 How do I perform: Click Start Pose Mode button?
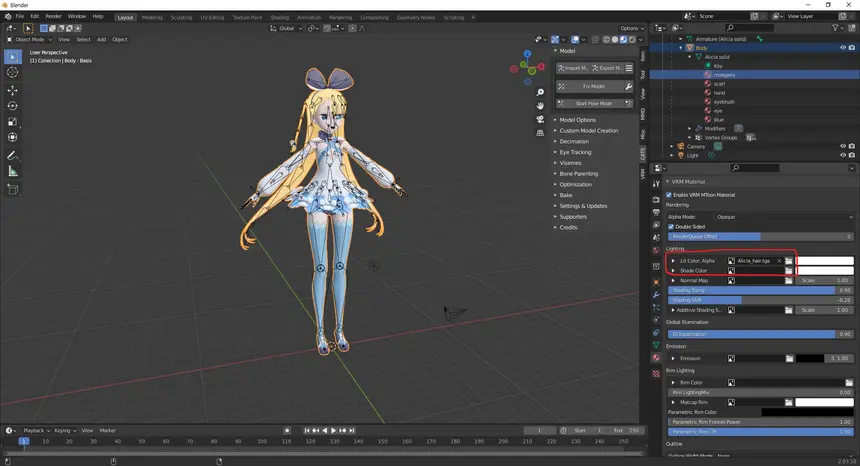click(x=594, y=104)
